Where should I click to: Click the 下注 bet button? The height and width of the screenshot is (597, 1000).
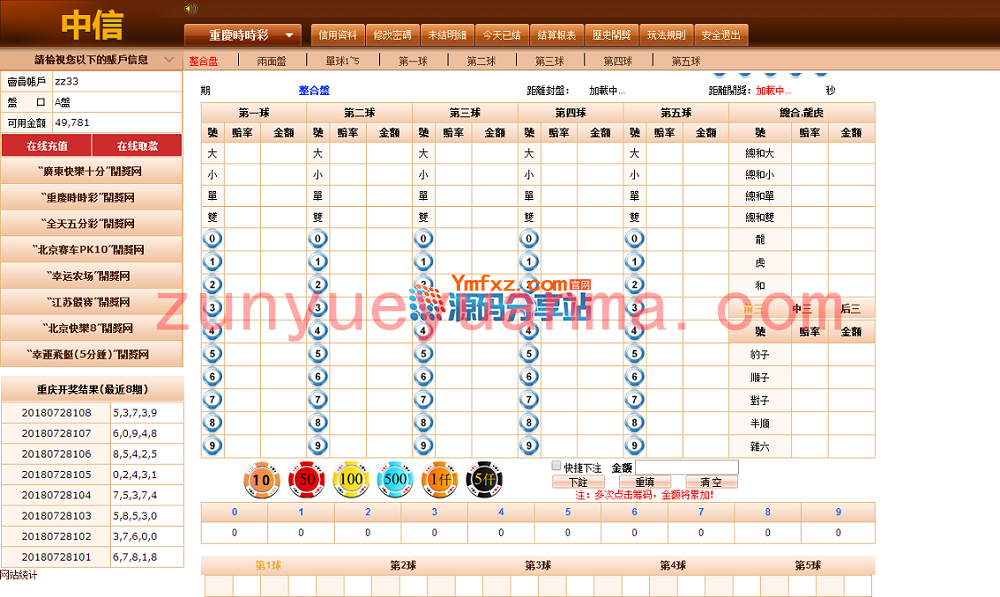pos(578,482)
